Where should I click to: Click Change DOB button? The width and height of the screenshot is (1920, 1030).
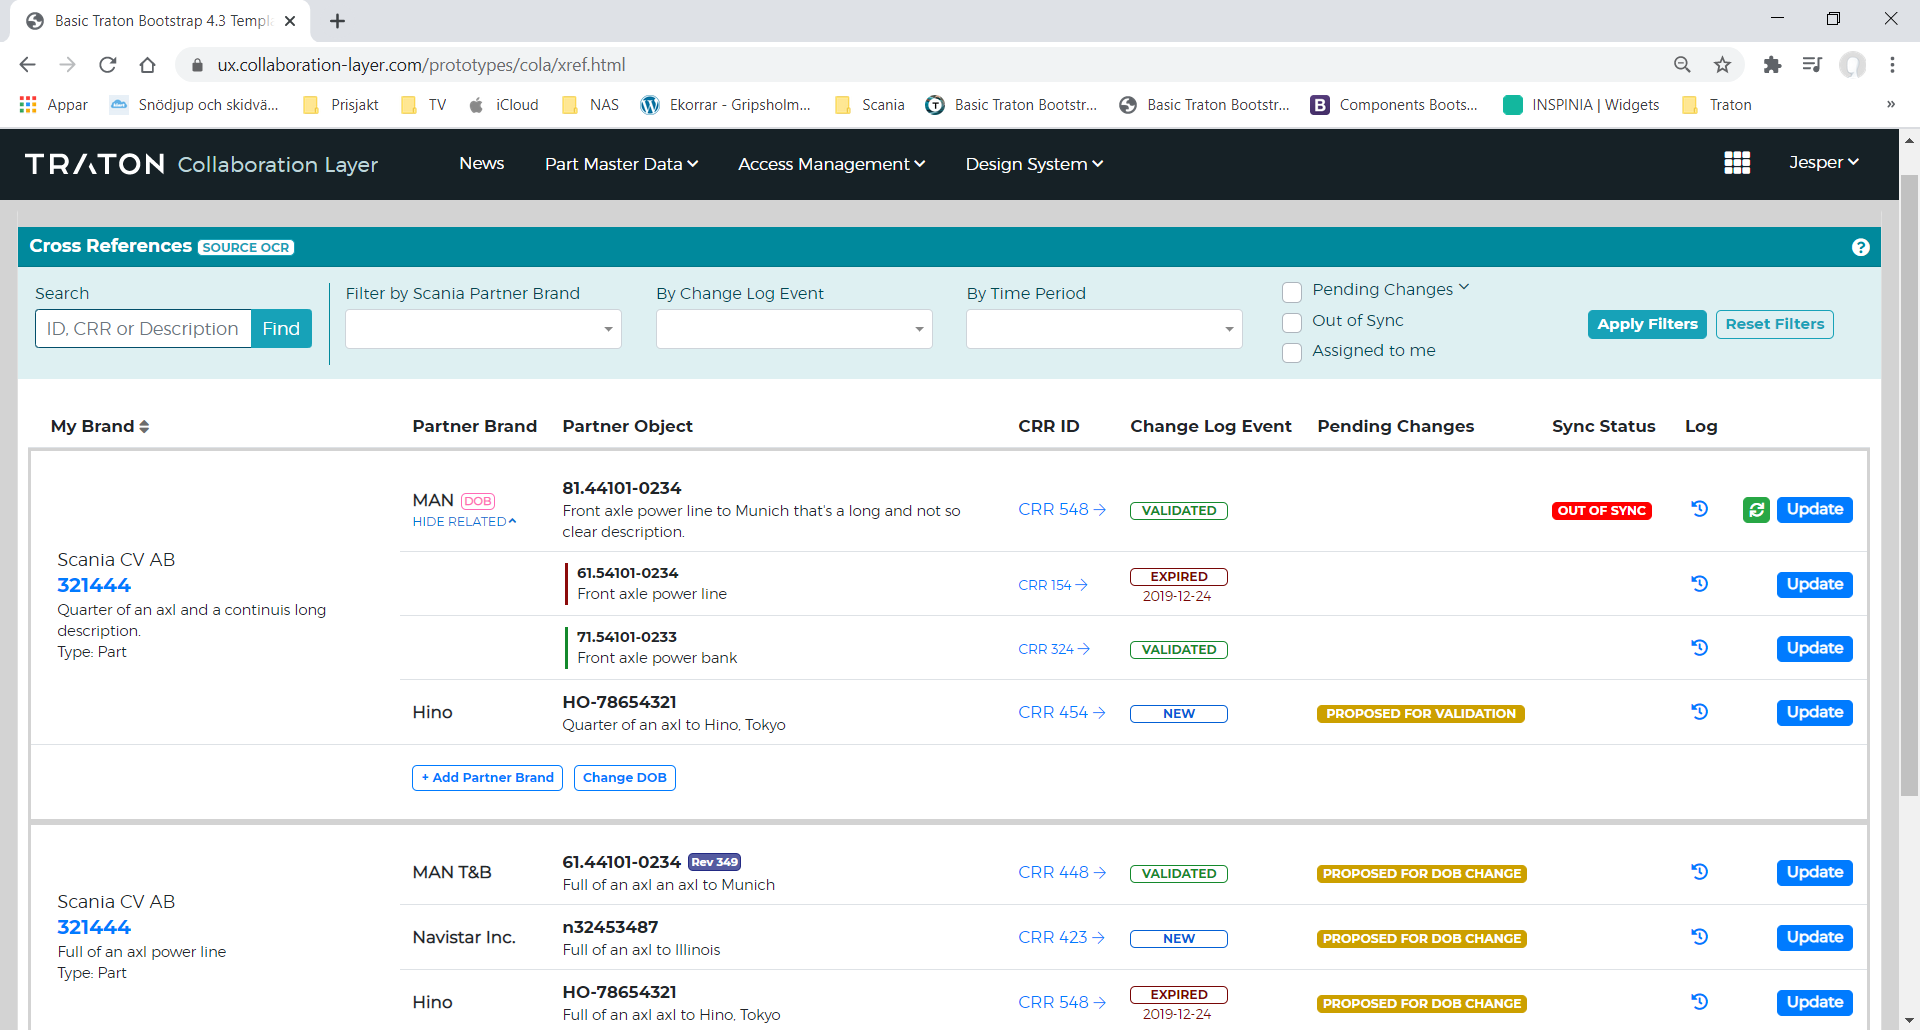pyautogui.click(x=624, y=778)
